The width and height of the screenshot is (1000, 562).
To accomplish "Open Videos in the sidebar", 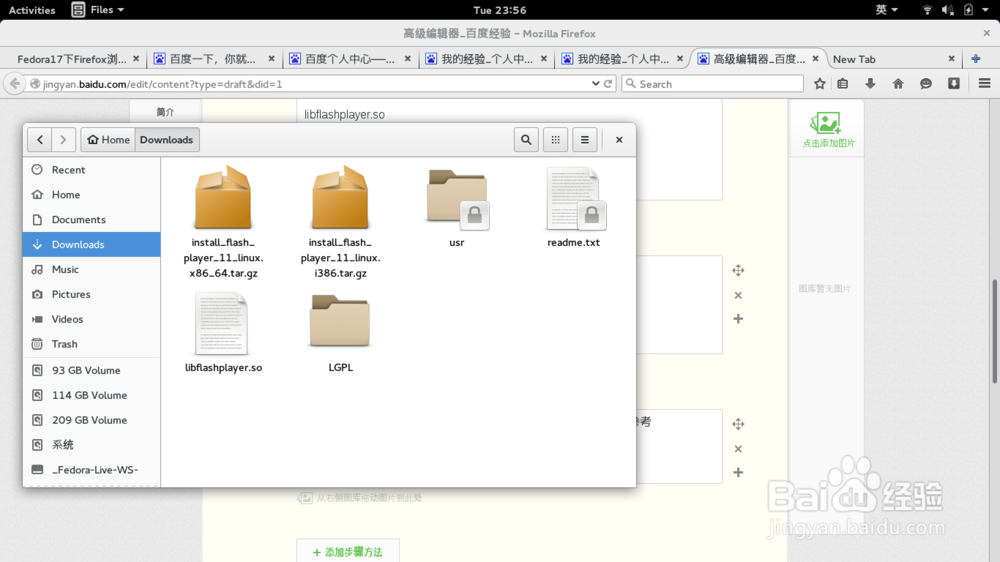I will click(x=92, y=319).
